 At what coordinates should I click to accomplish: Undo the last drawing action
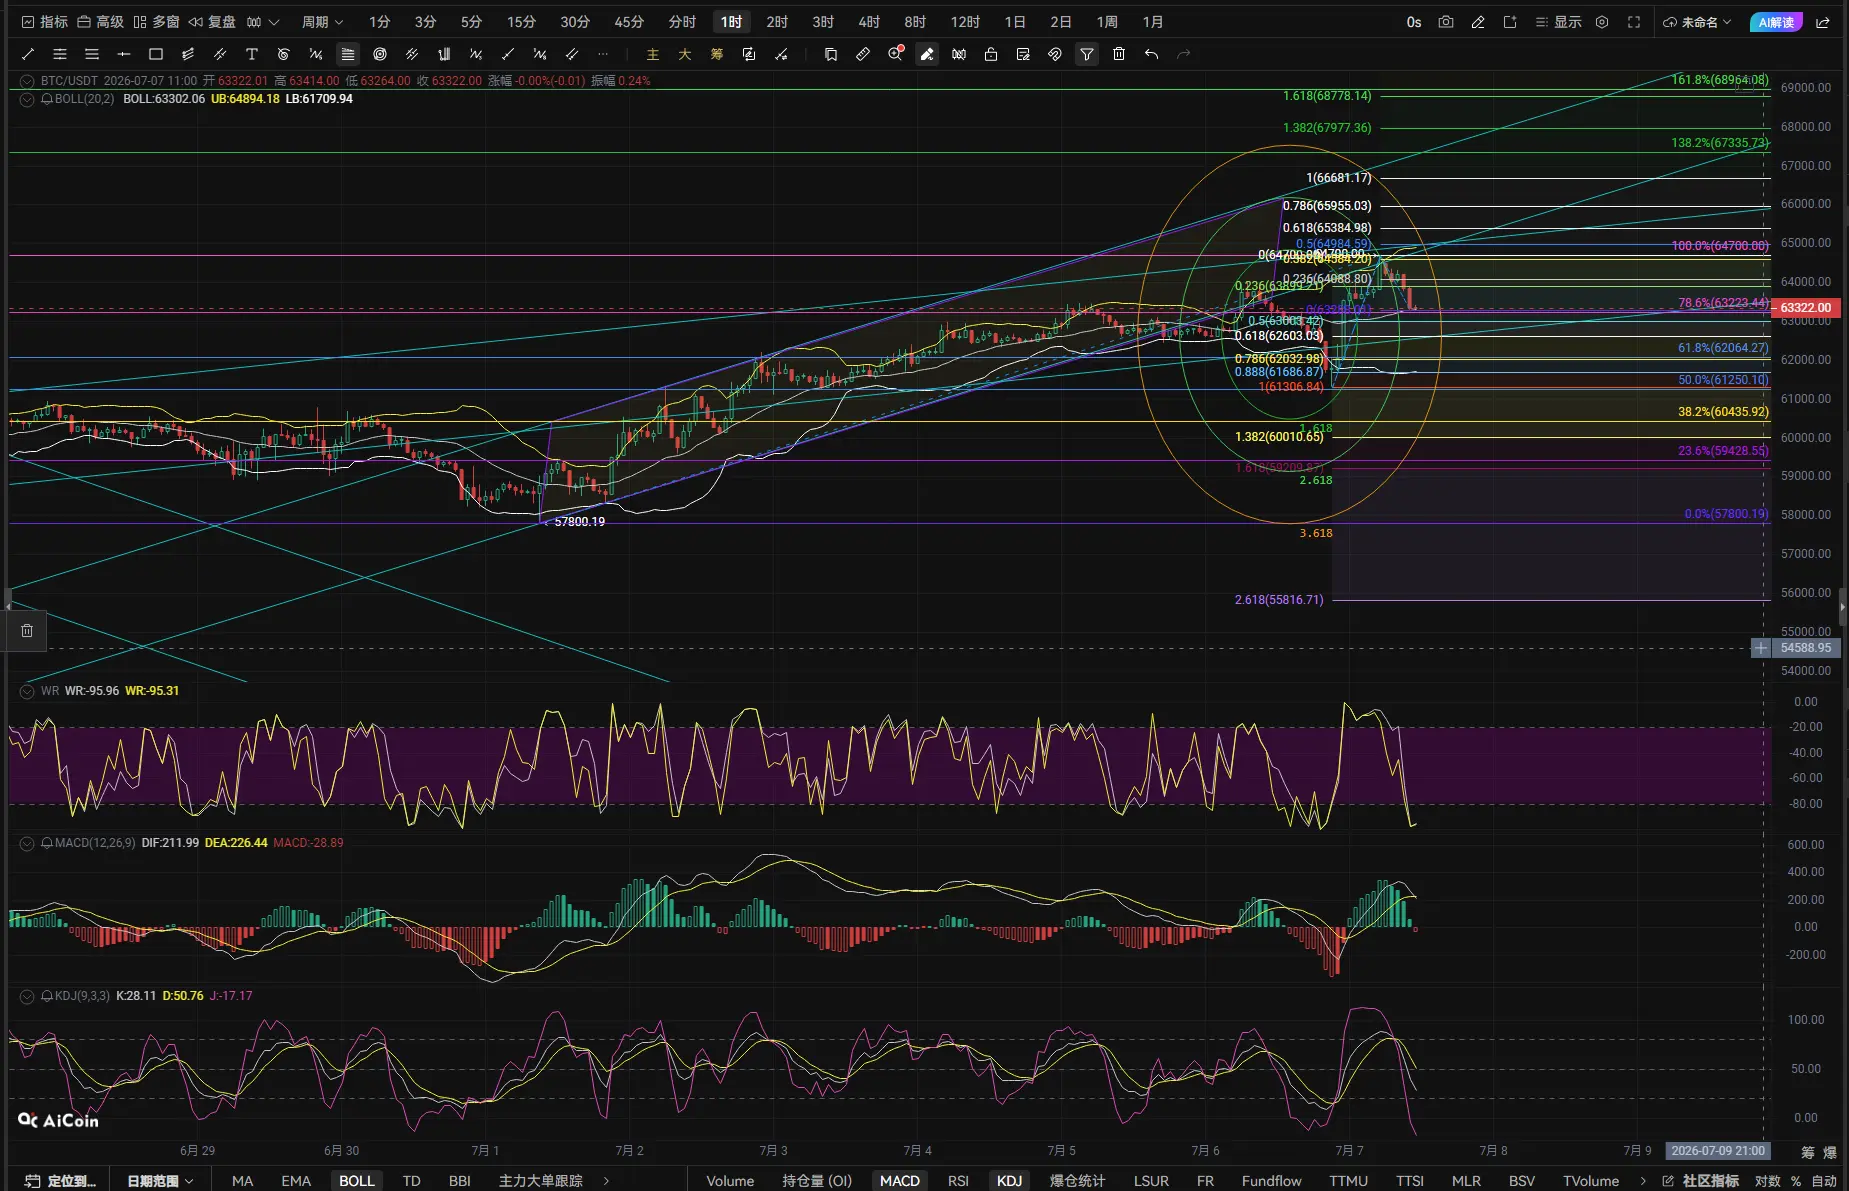click(1152, 54)
